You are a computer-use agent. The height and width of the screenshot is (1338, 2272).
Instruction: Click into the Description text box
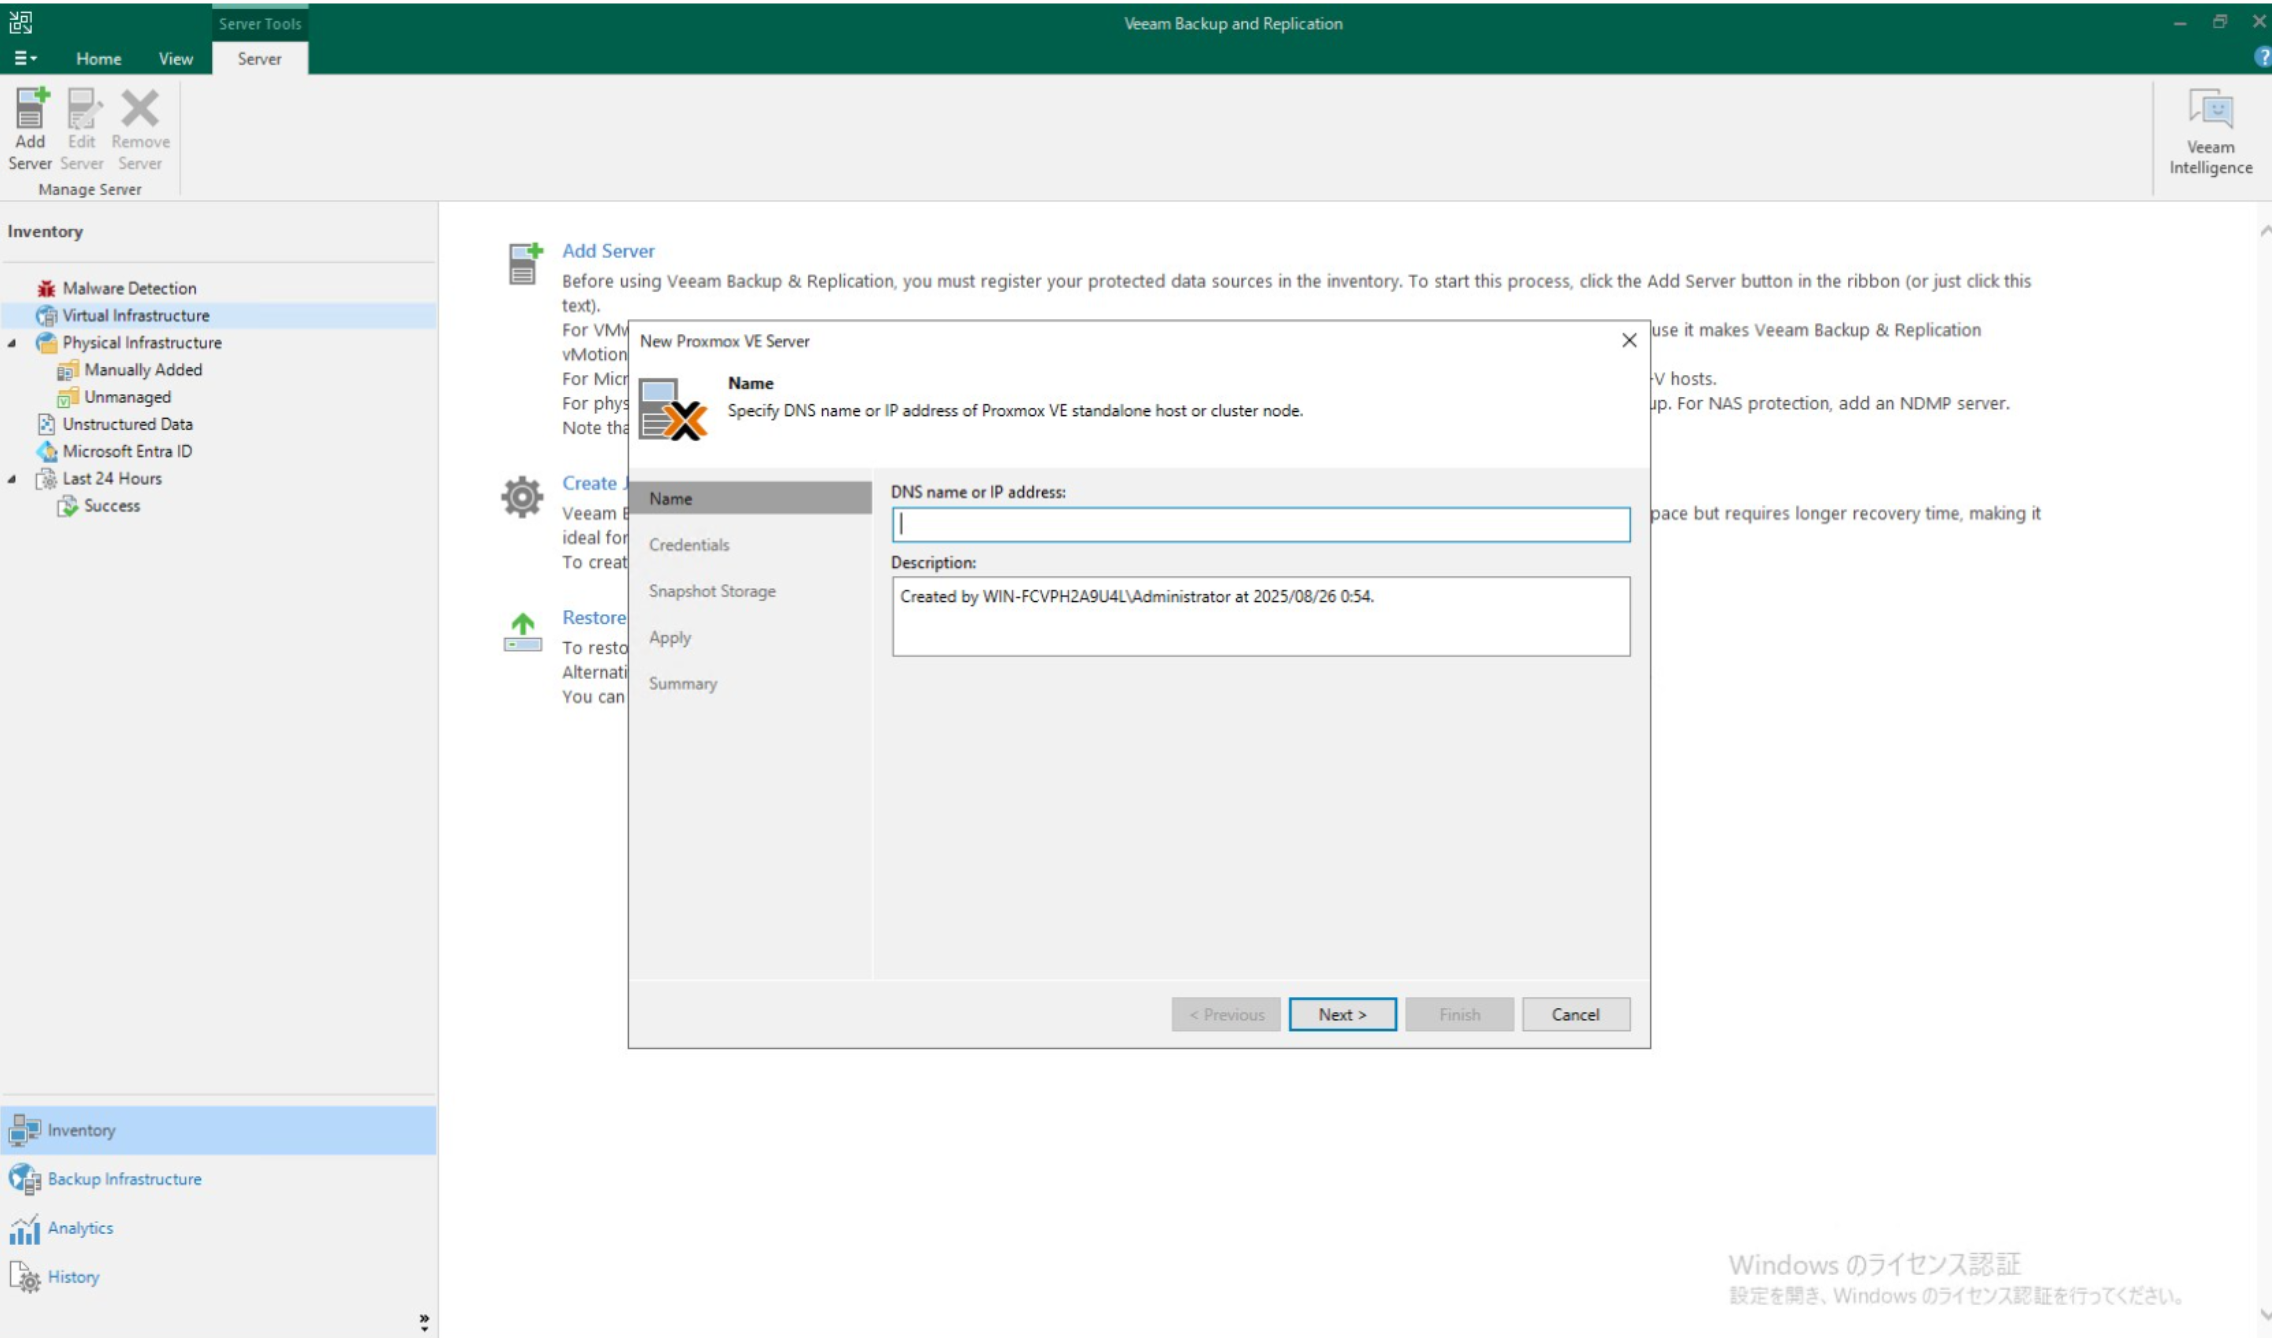pyautogui.click(x=1260, y=616)
